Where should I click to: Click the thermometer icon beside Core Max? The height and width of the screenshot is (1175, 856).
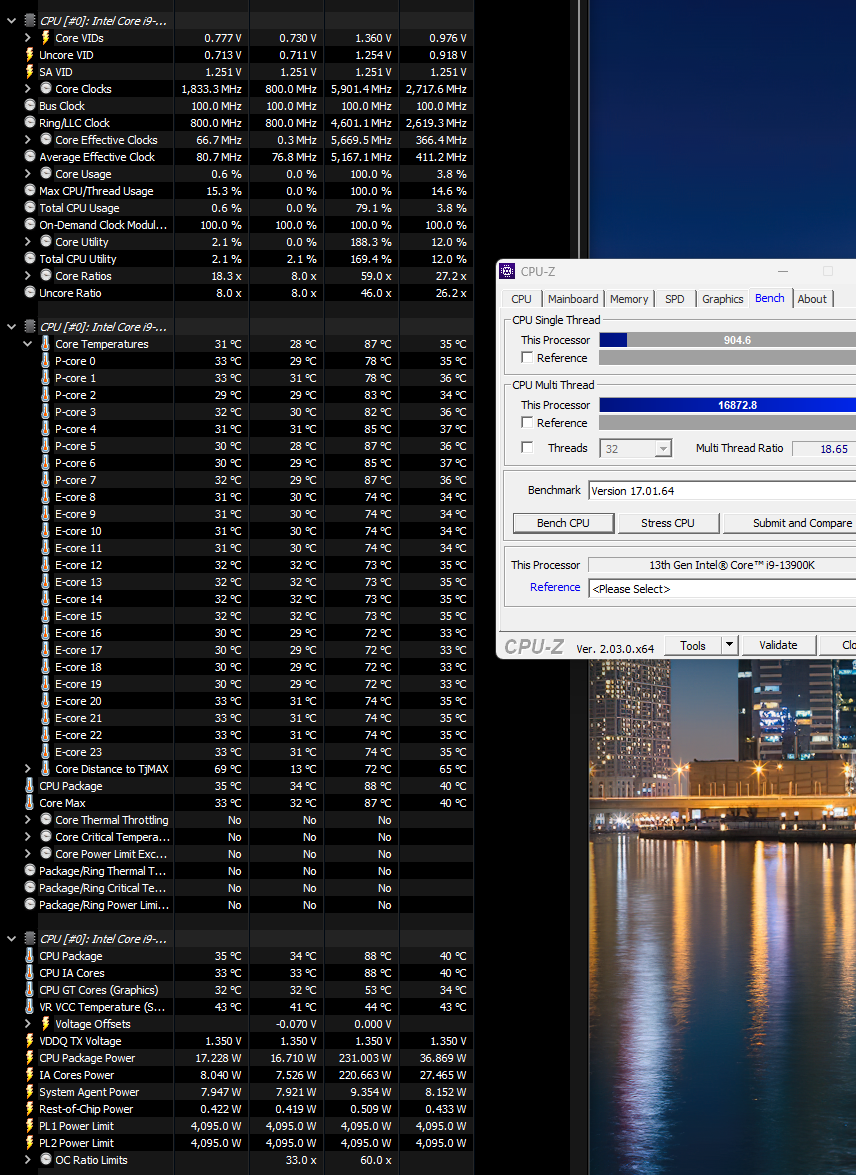pyautogui.click(x=30, y=803)
